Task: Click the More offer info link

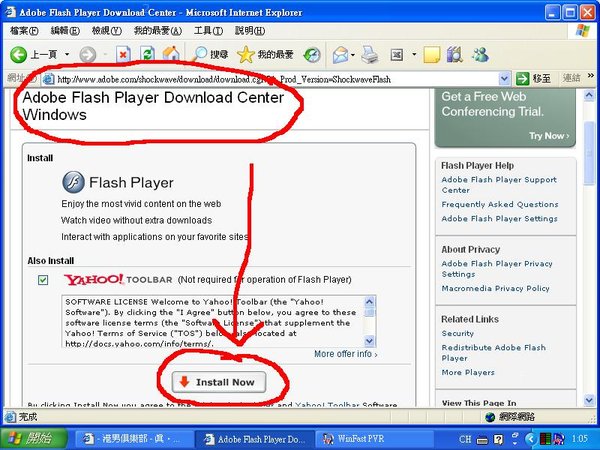Action: point(344,354)
